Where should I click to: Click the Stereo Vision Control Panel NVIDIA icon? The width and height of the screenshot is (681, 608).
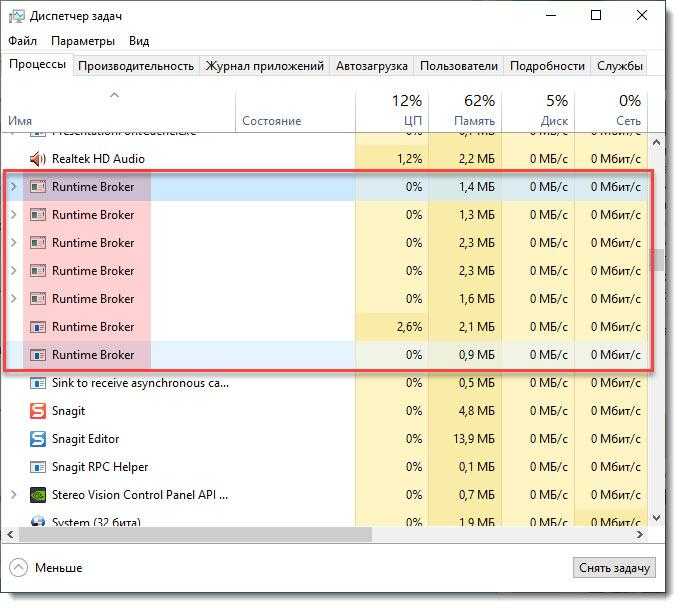coord(38,495)
